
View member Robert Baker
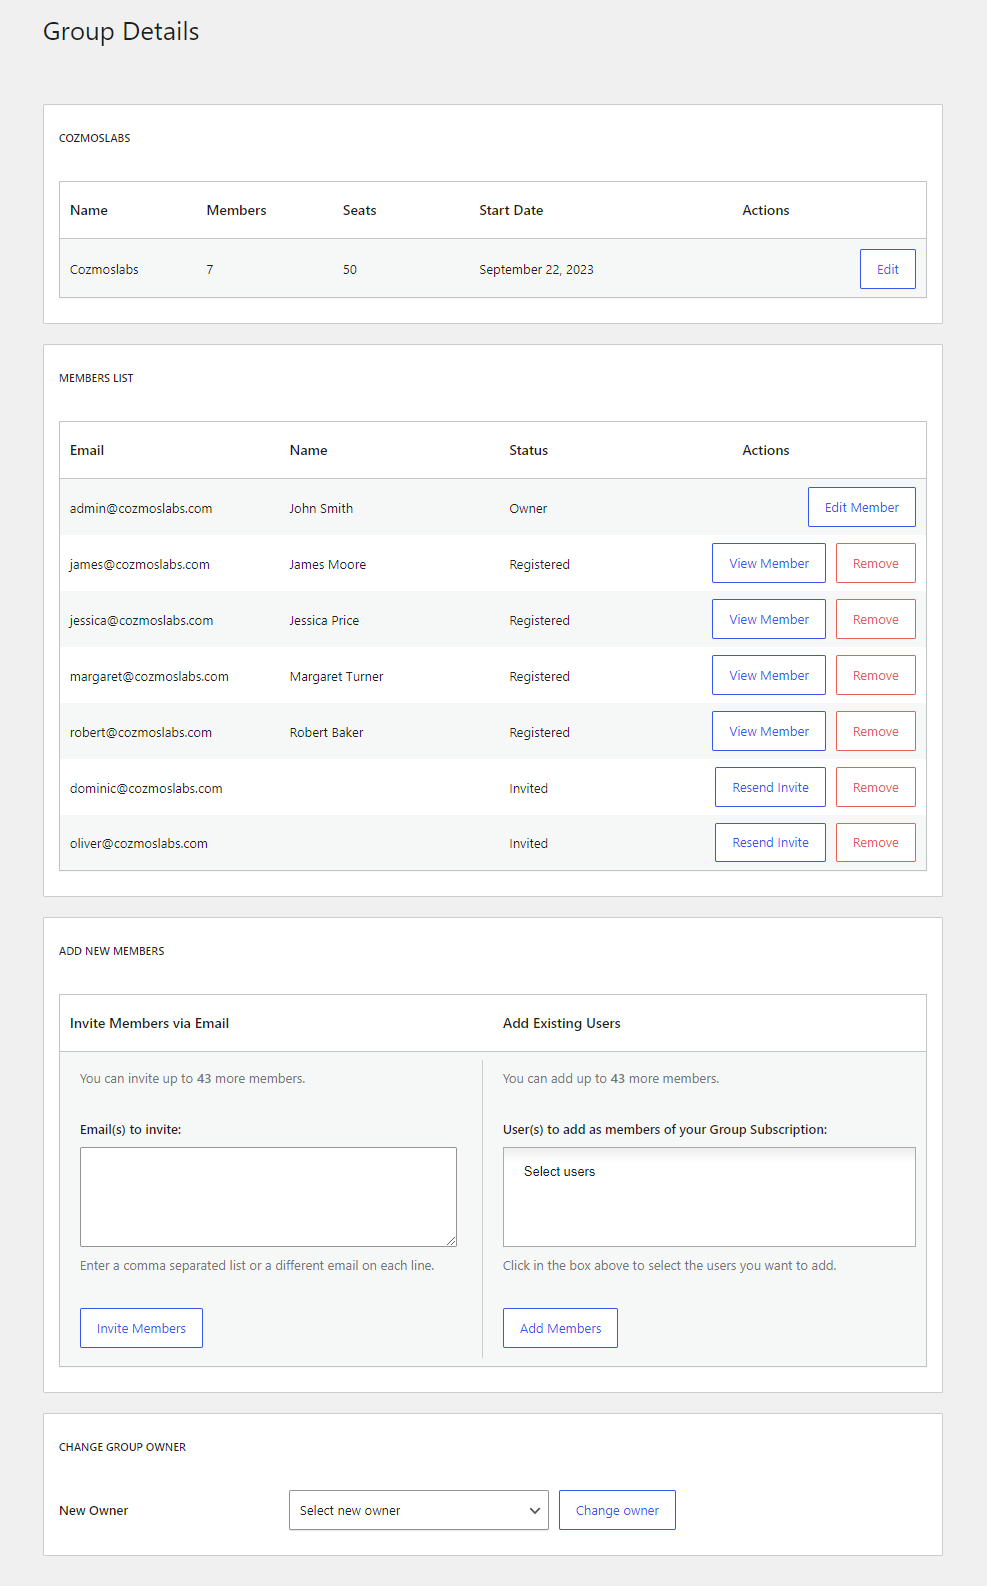(768, 731)
